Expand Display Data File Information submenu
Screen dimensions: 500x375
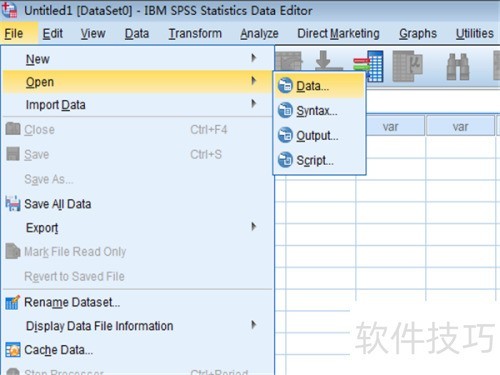tap(137, 326)
